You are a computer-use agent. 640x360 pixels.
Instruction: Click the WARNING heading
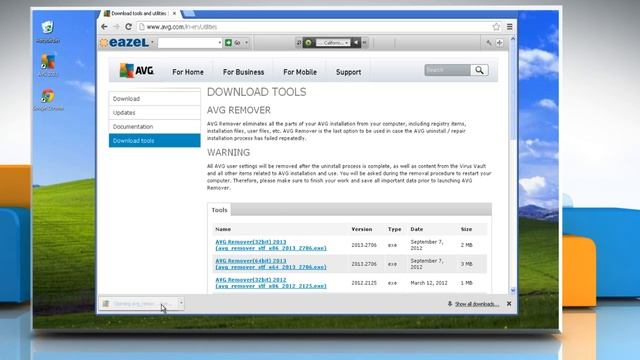[229, 153]
